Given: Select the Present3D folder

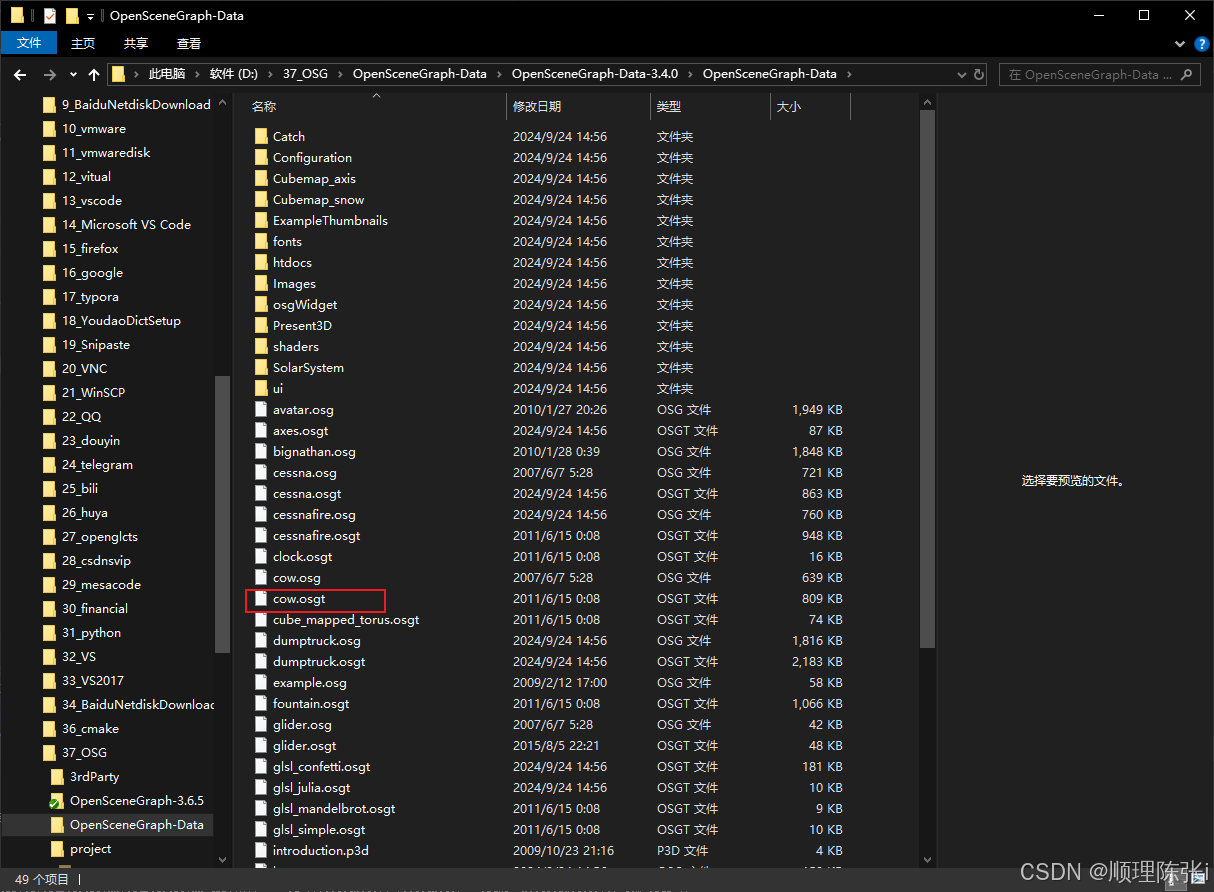Looking at the screenshot, I should click(x=302, y=325).
